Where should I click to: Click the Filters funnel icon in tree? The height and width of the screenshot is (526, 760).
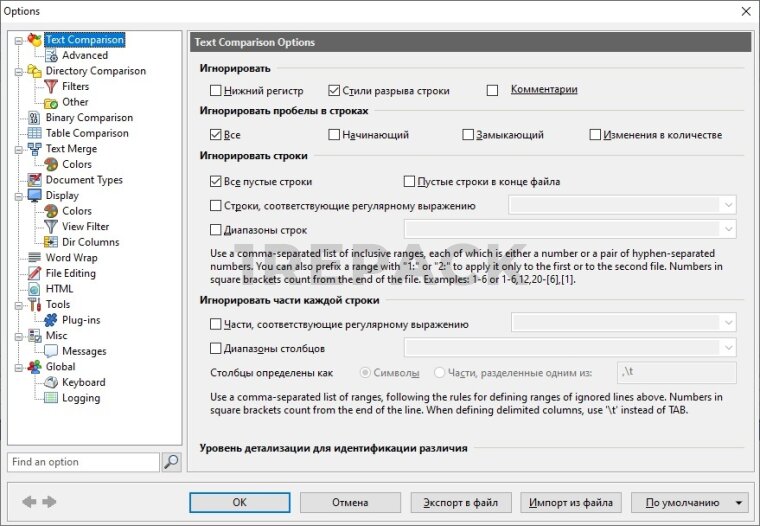(x=50, y=87)
